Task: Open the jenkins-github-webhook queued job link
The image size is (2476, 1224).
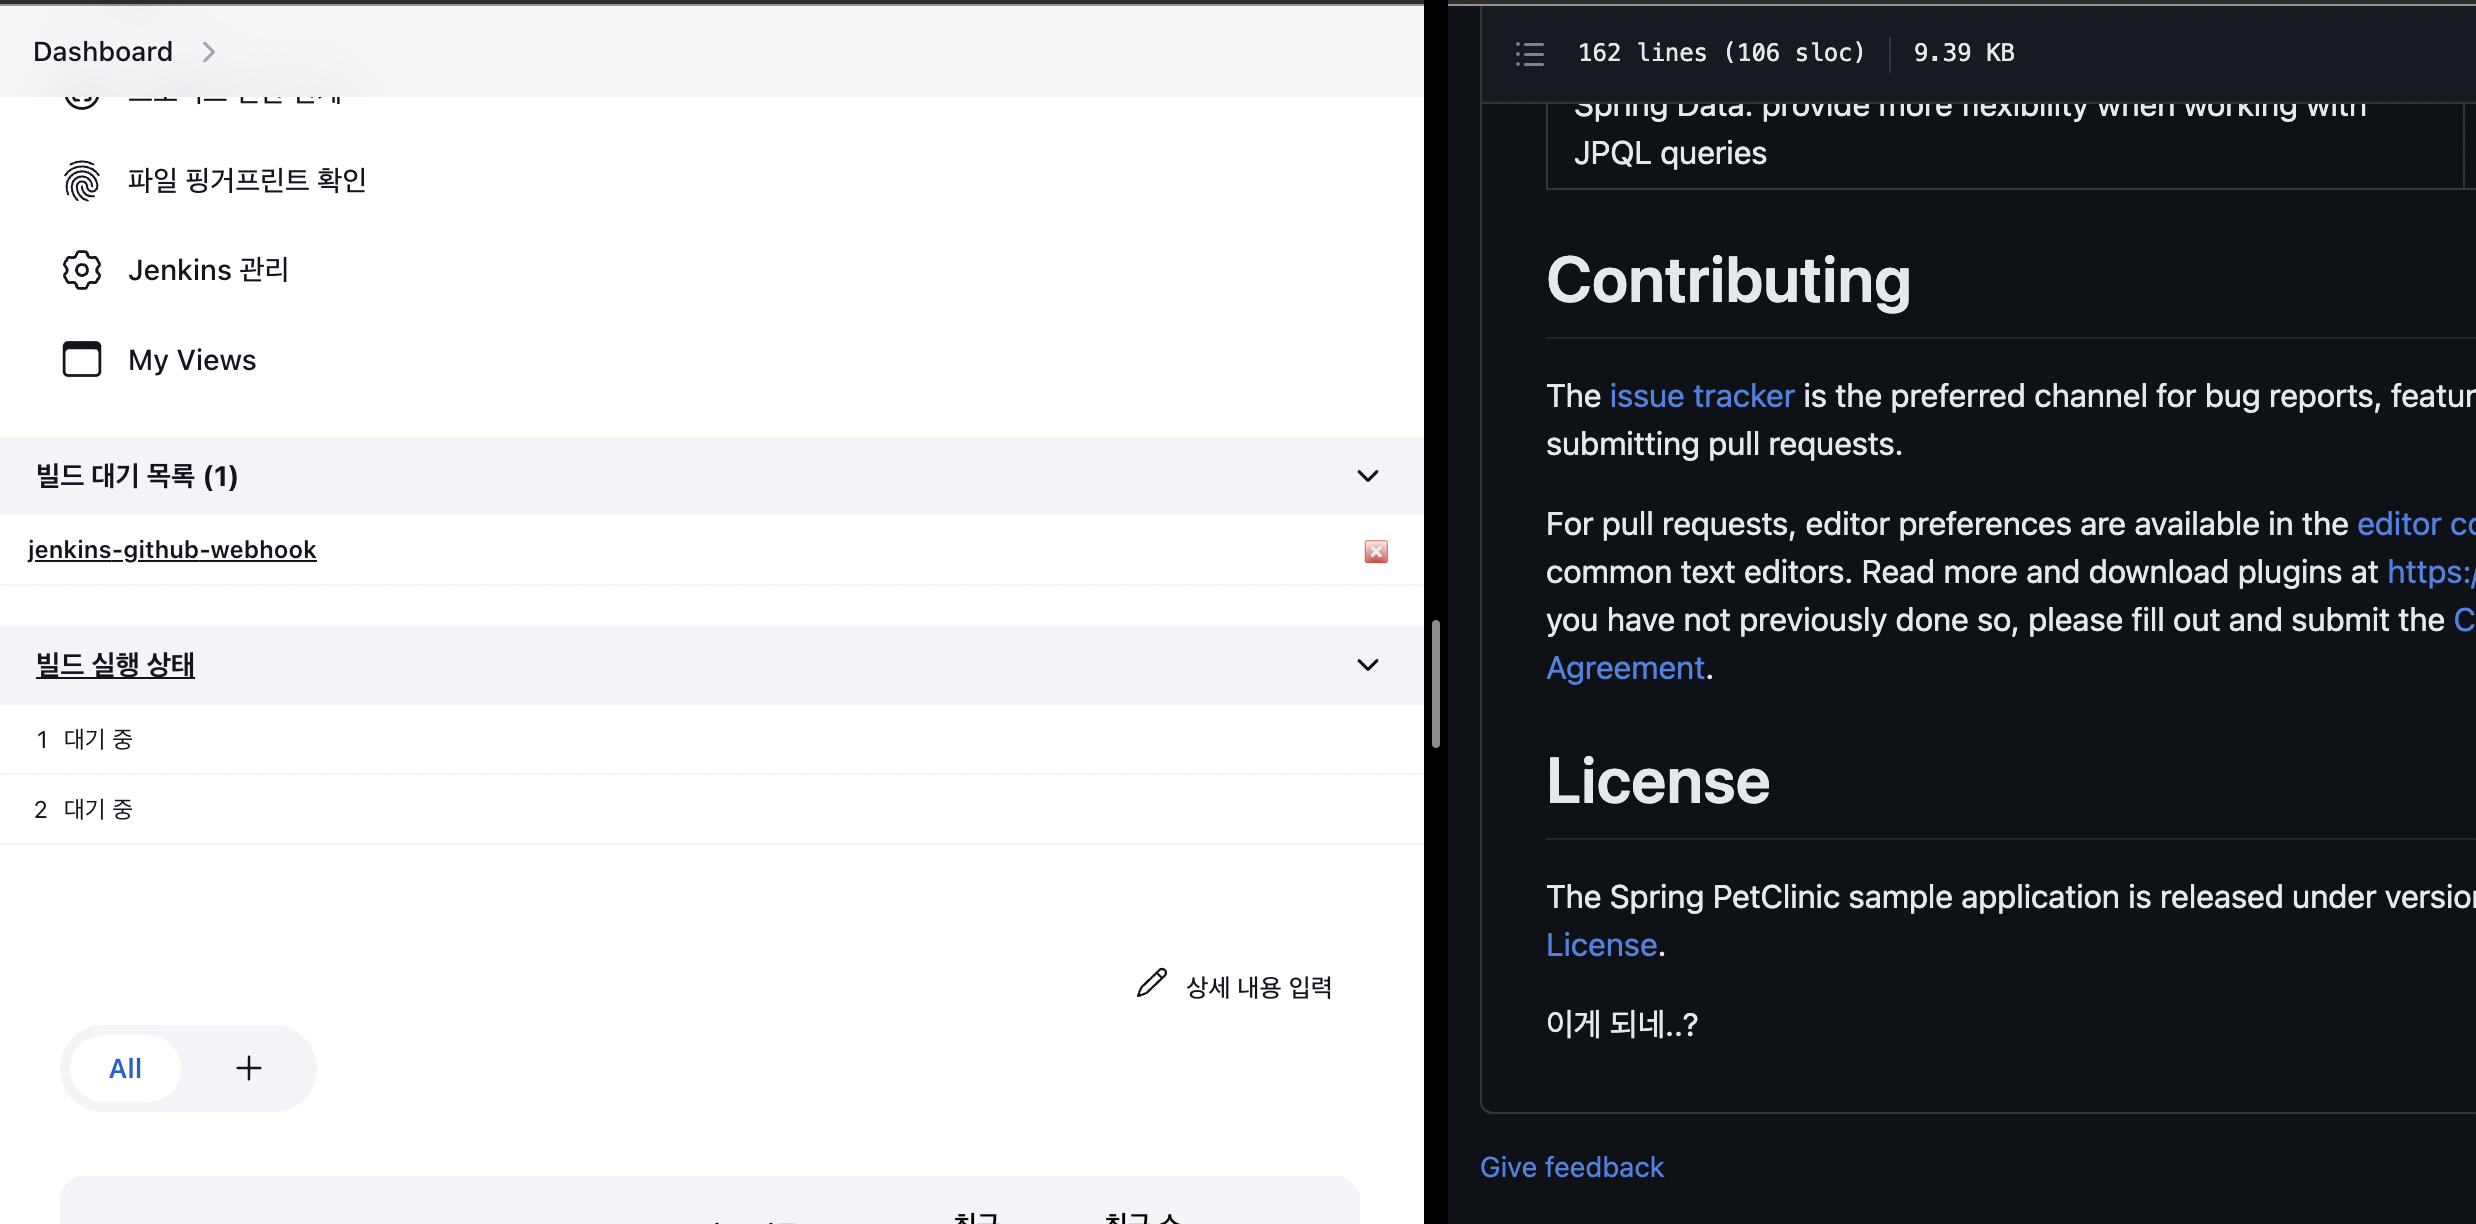Action: 172,550
